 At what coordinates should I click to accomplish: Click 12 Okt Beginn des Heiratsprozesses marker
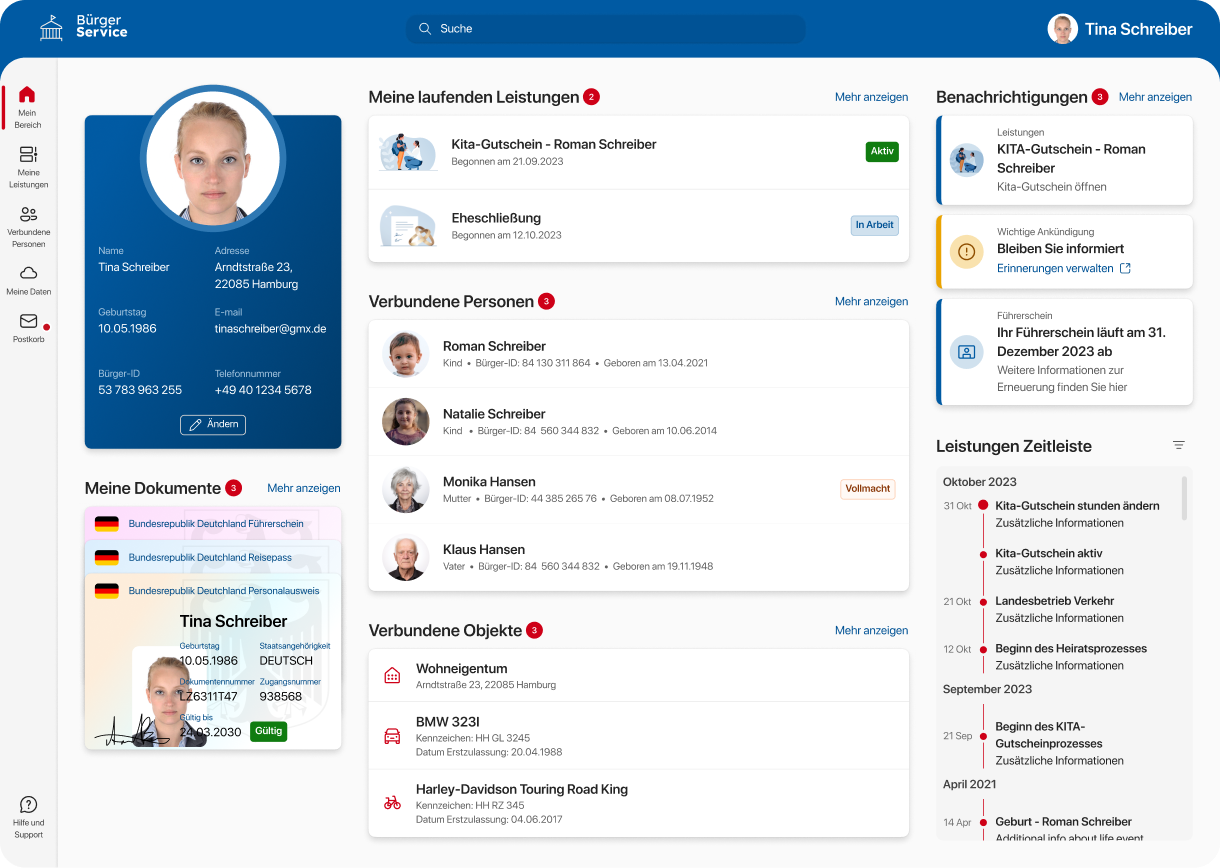[983, 649]
